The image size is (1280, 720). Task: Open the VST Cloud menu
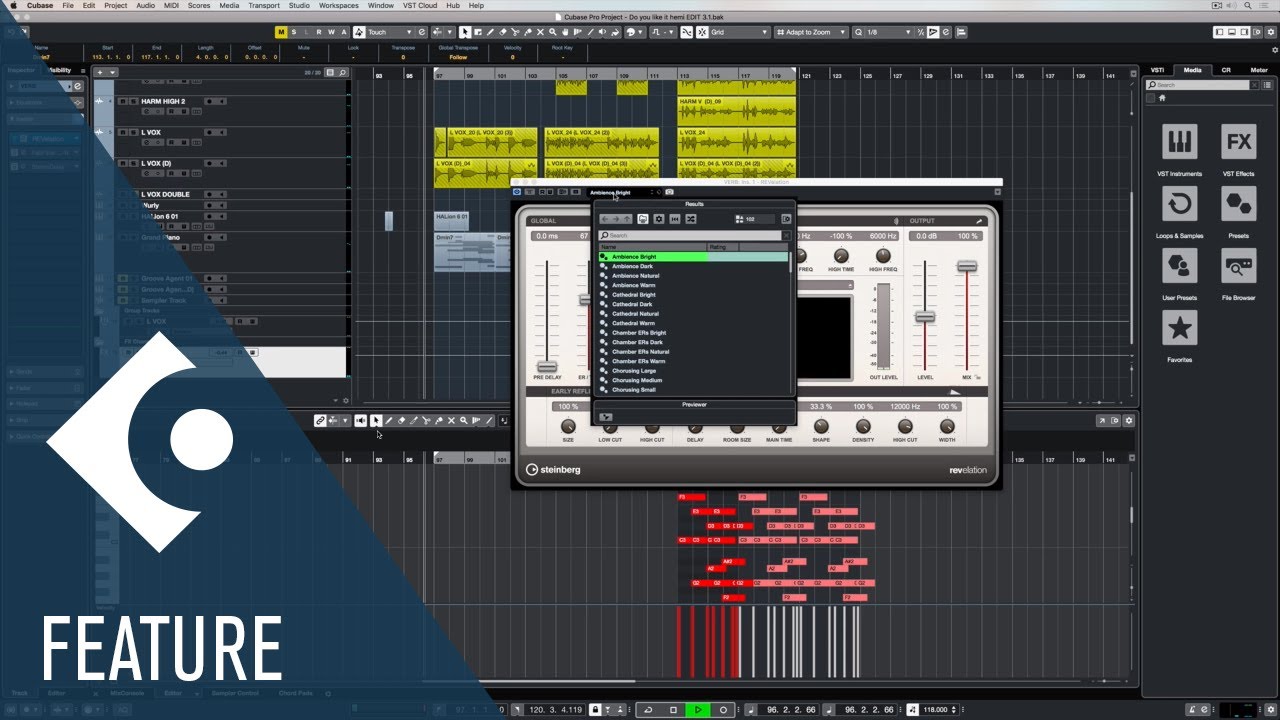pyautogui.click(x=421, y=5)
